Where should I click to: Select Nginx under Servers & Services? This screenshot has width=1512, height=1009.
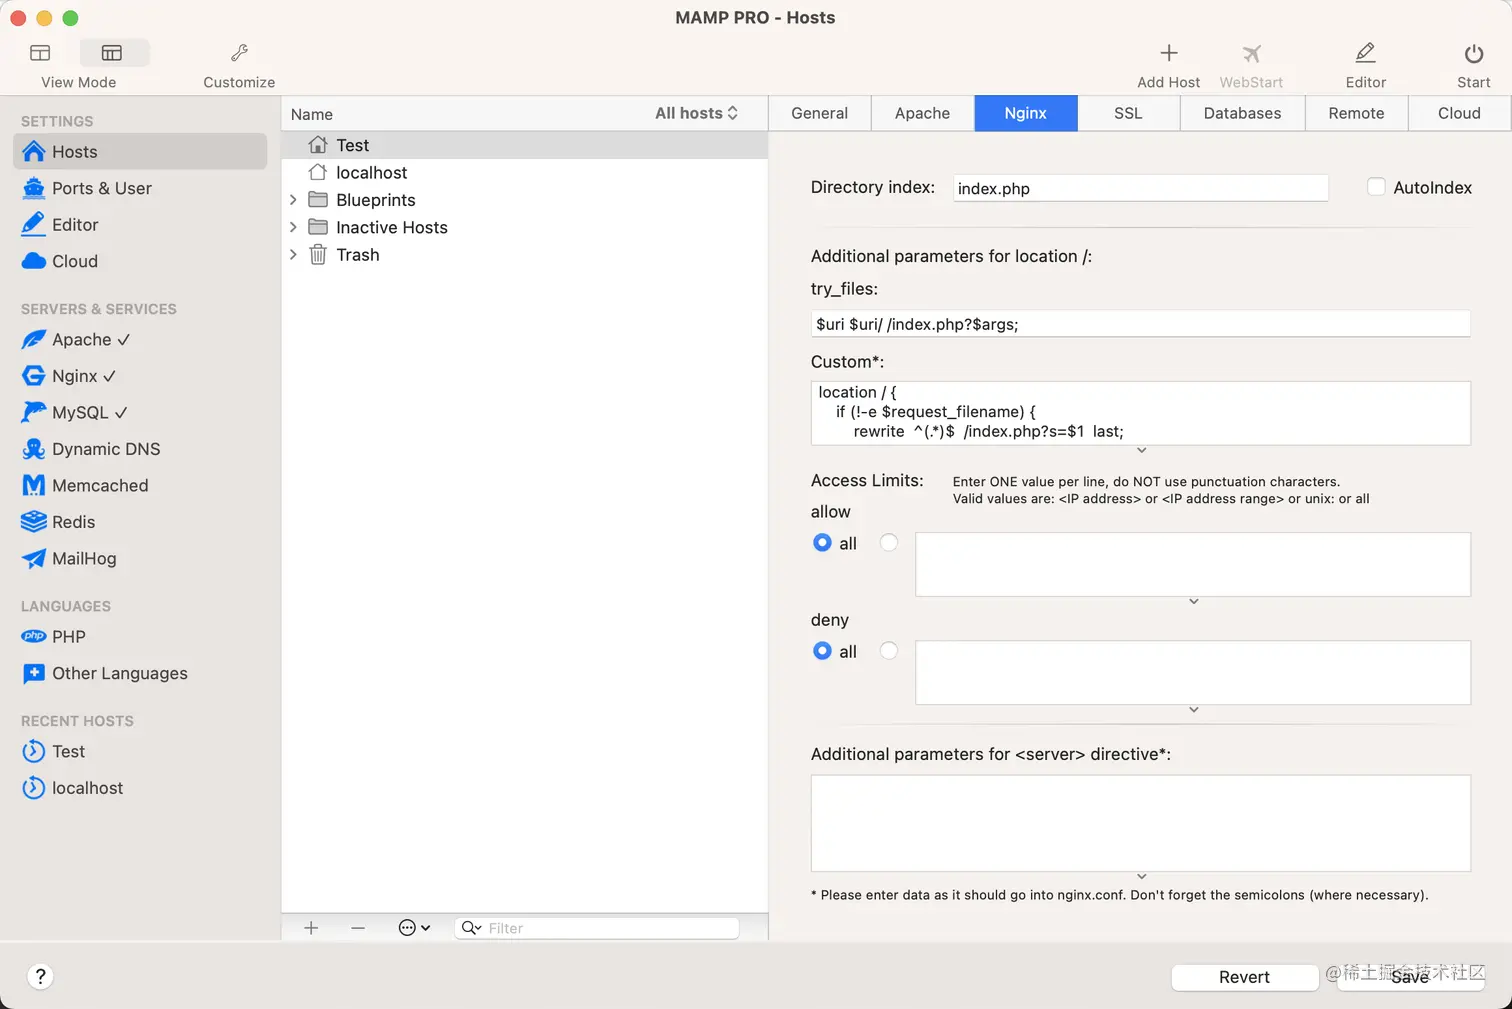click(x=140, y=376)
